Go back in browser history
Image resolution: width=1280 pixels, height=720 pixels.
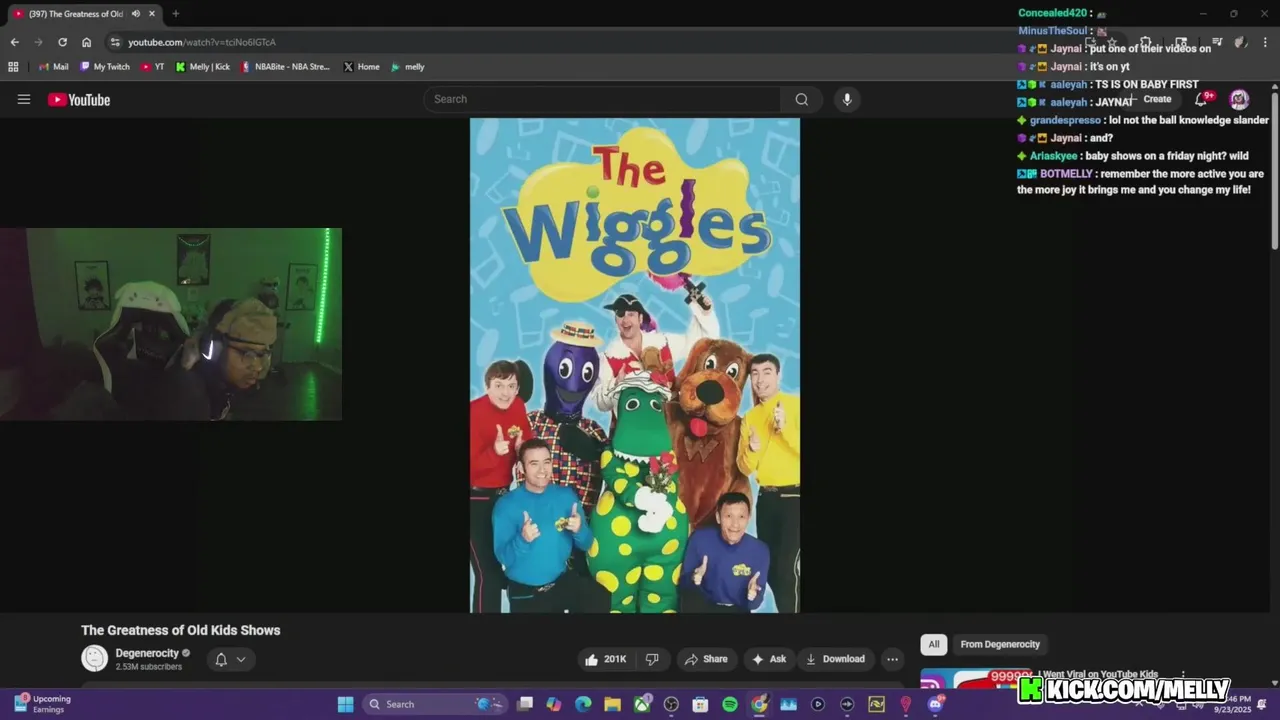14,42
